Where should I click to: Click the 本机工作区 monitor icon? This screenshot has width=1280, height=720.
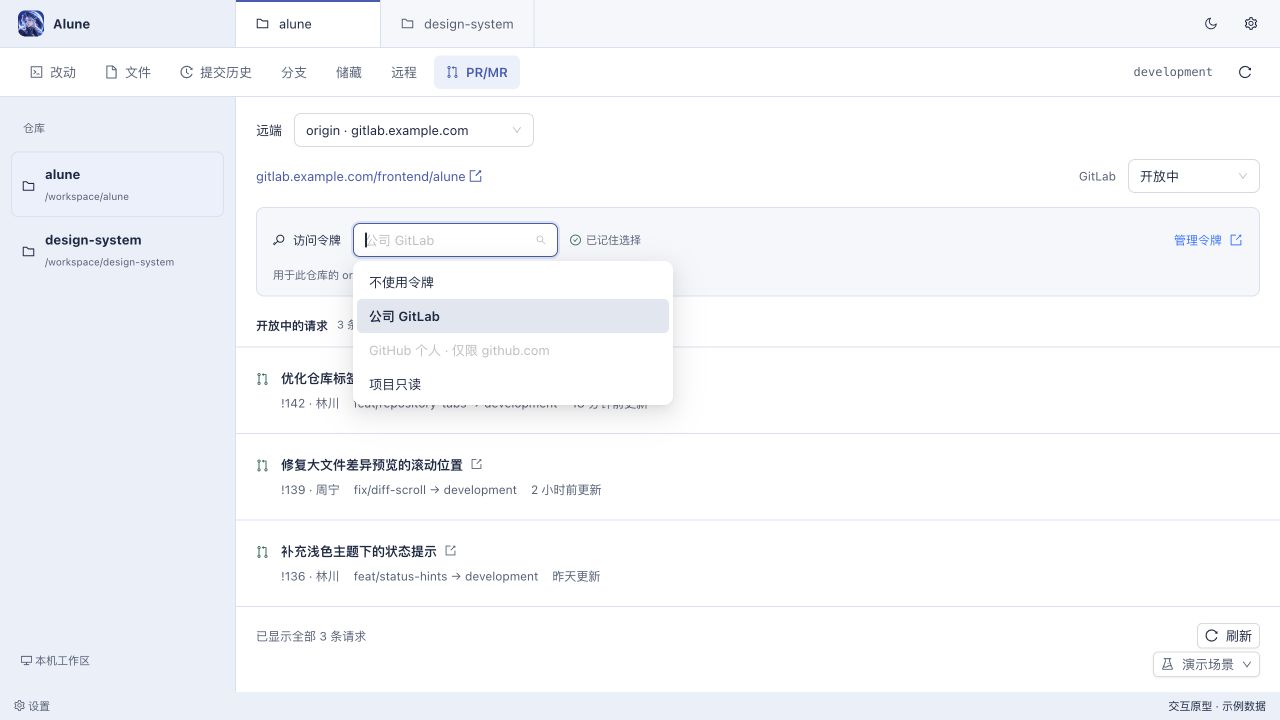click(26, 660)
